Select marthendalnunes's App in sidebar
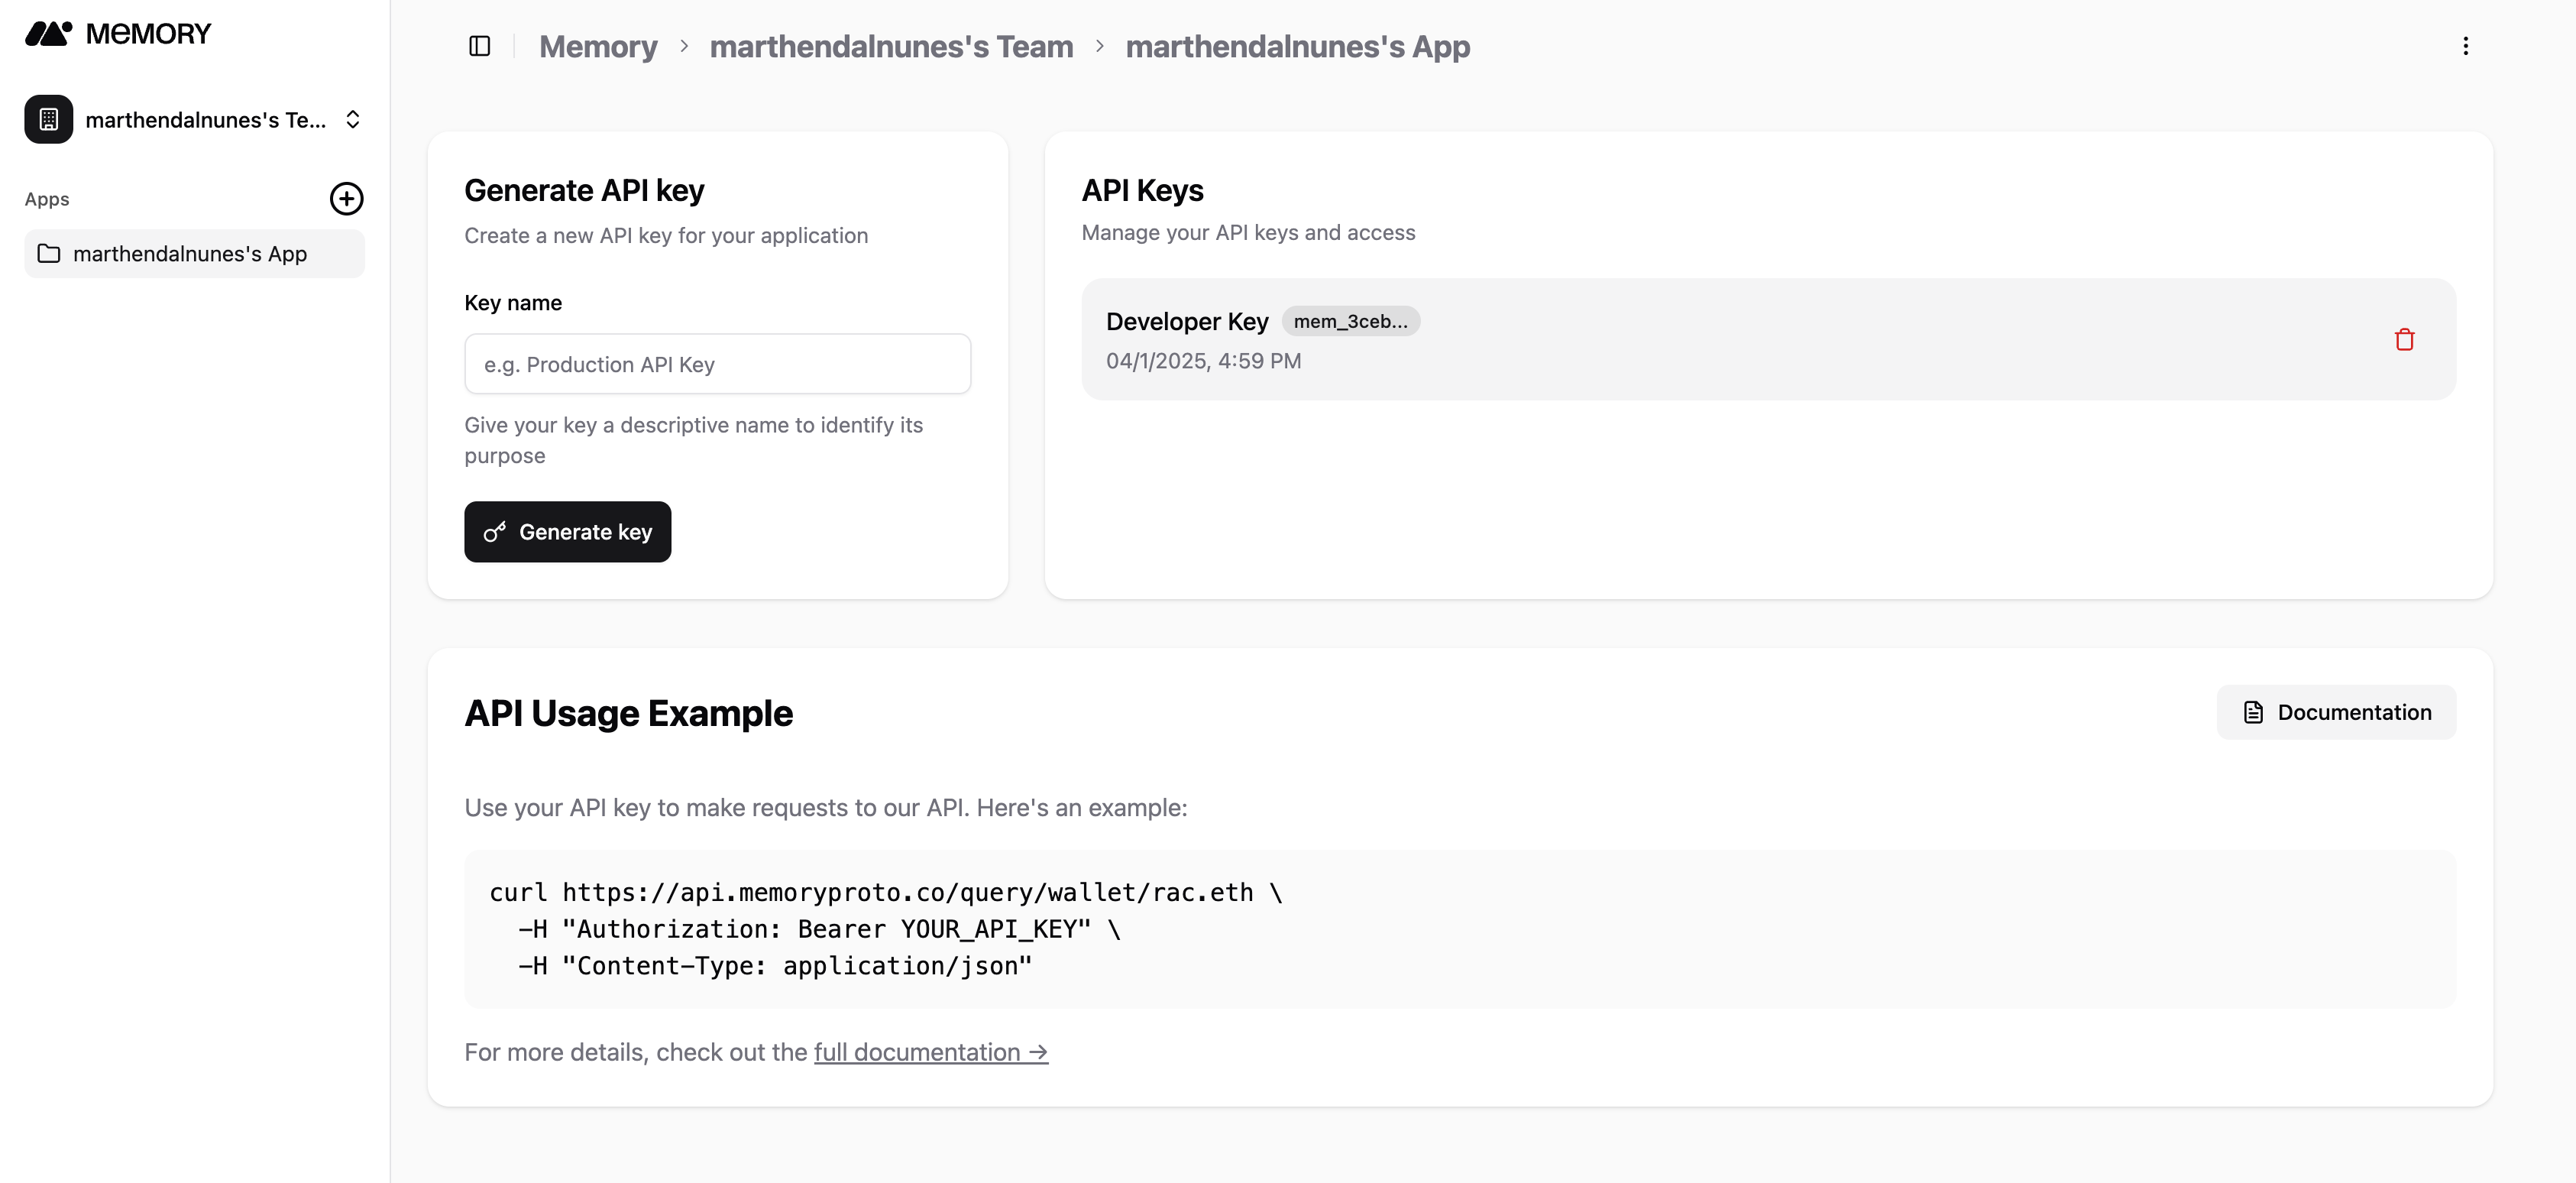This screenshot has height=1183, width=2576. (x=190, y=254)
